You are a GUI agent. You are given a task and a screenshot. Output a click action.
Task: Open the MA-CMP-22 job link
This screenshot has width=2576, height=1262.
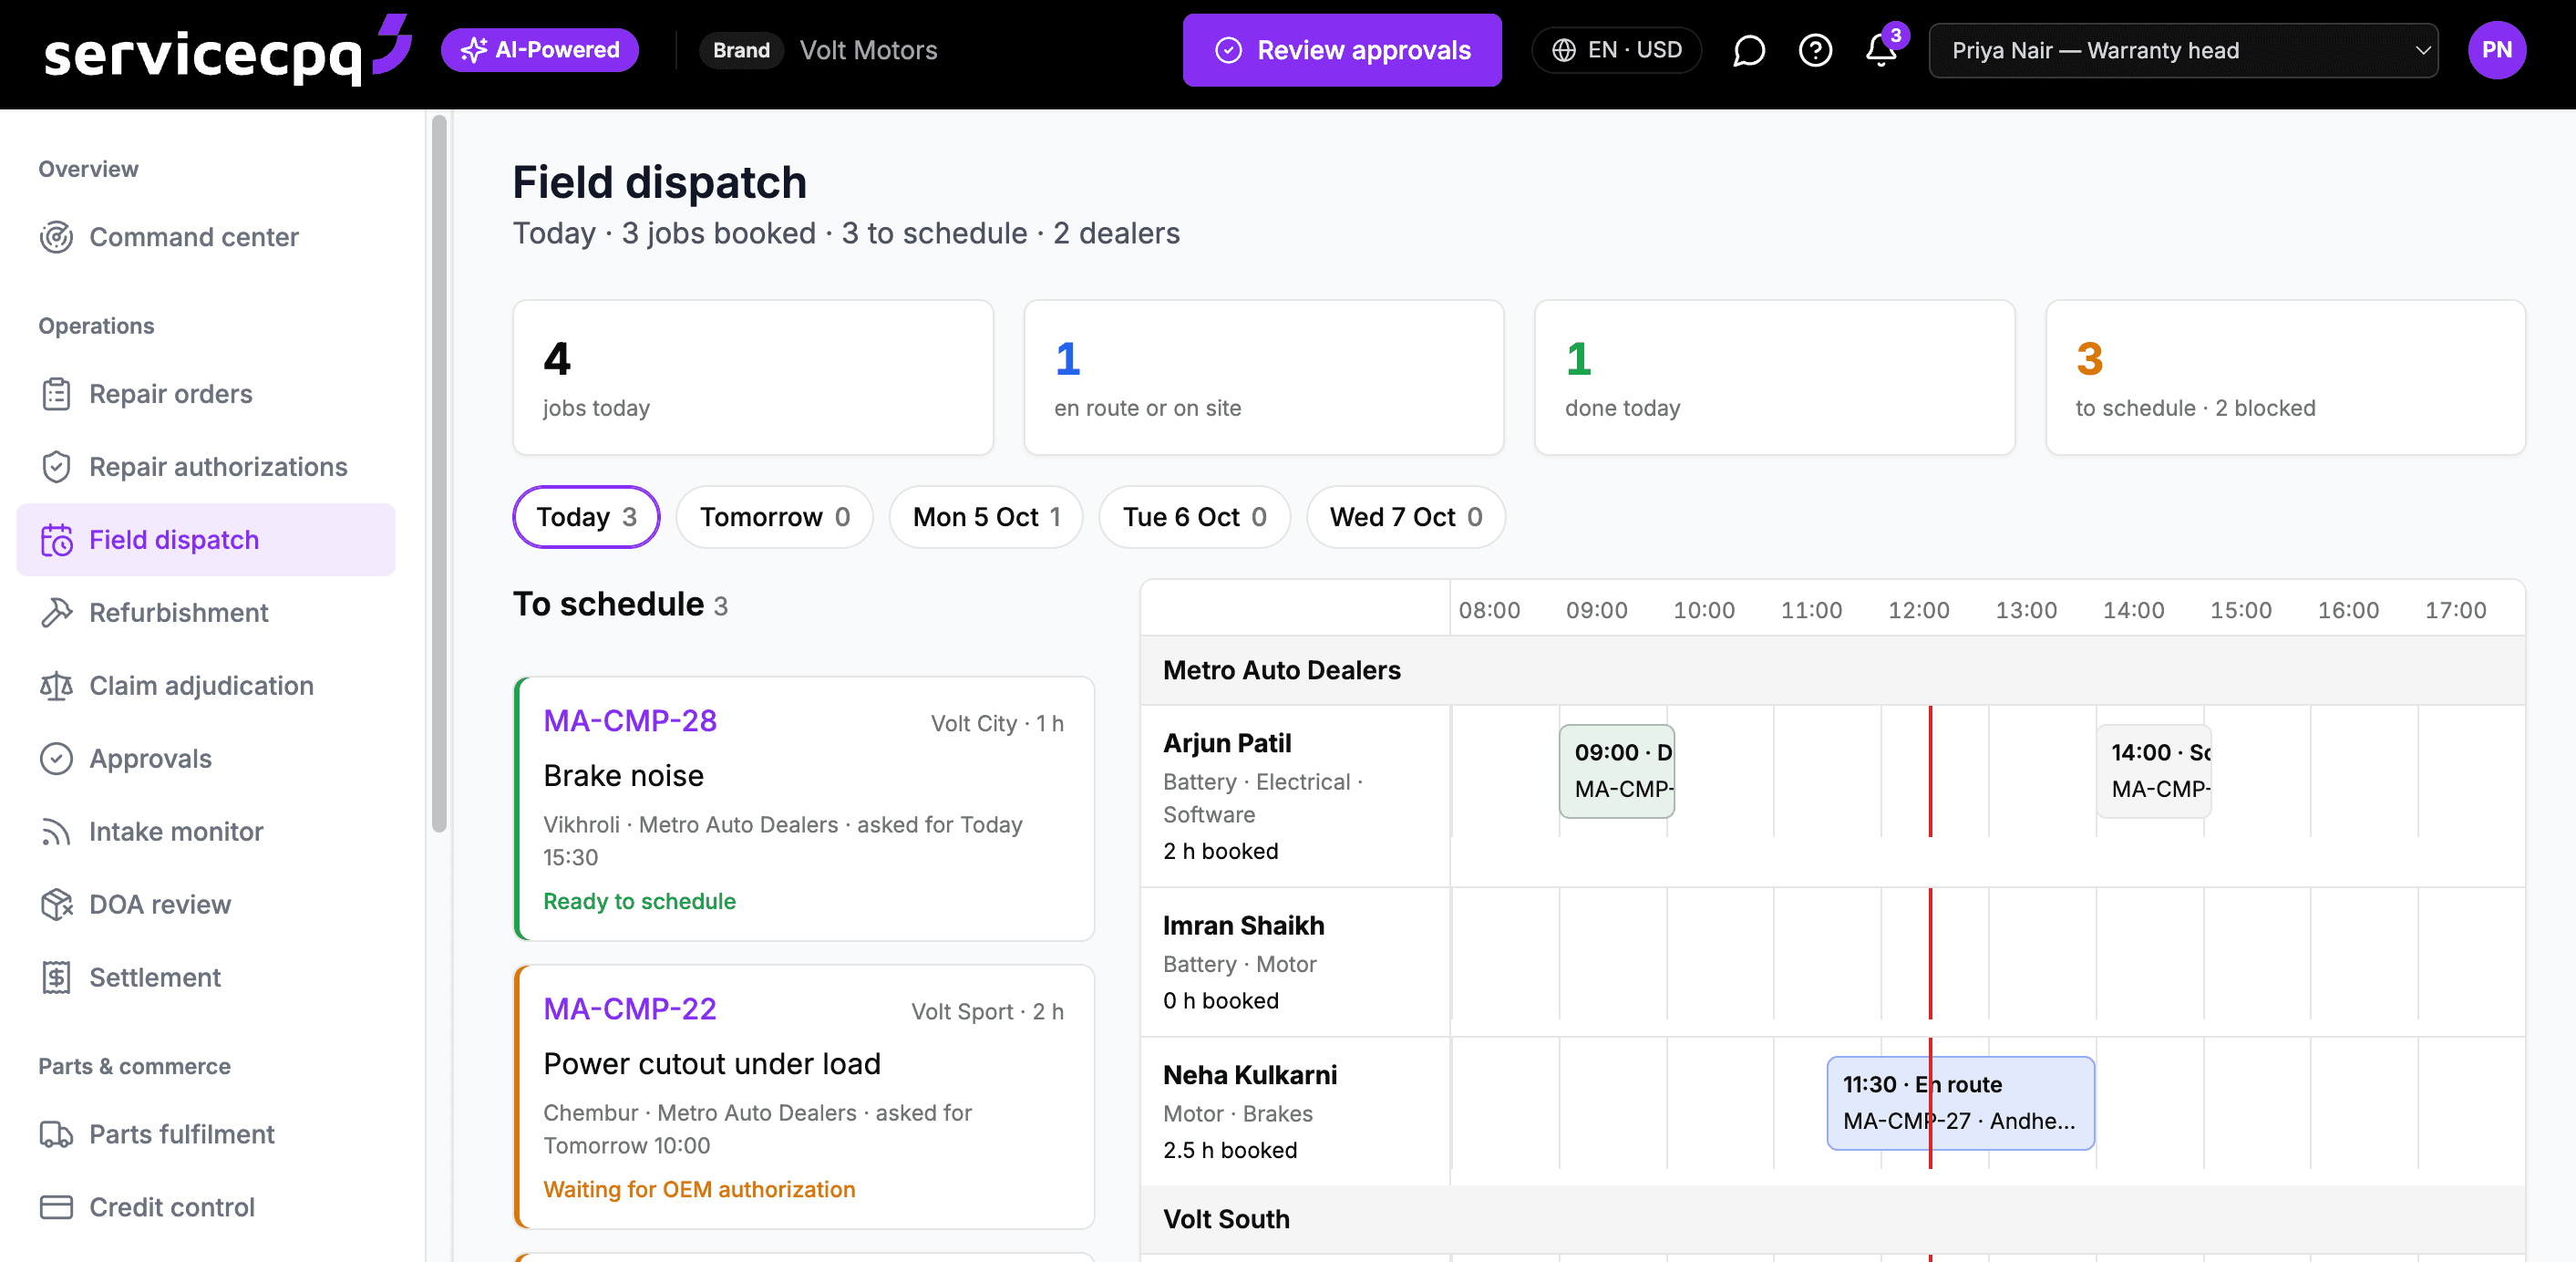(629, 1009)
